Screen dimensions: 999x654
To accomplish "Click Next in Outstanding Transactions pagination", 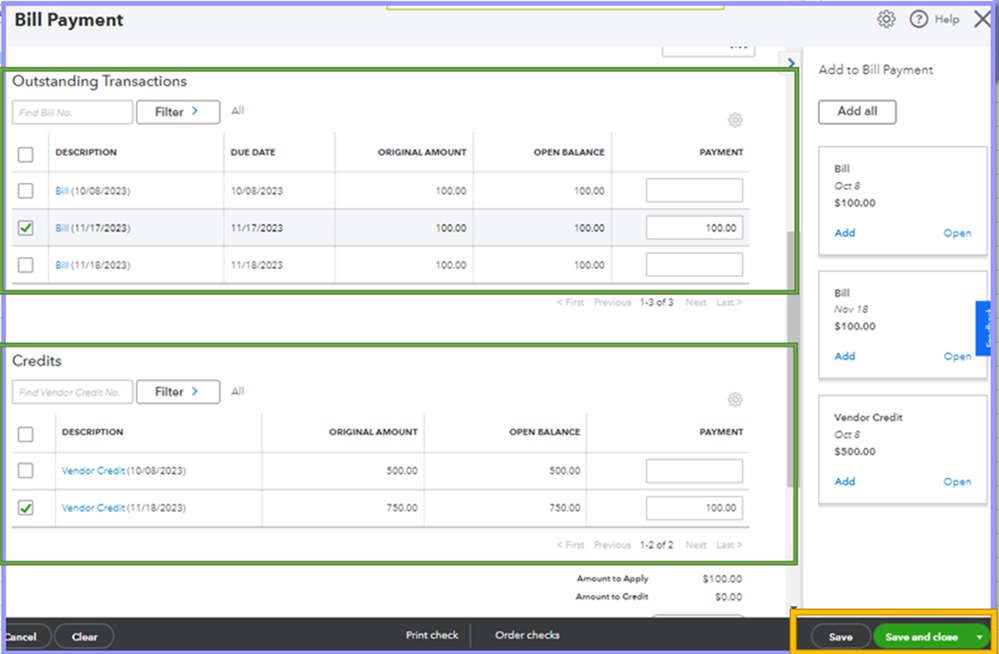I will [696, 302].
